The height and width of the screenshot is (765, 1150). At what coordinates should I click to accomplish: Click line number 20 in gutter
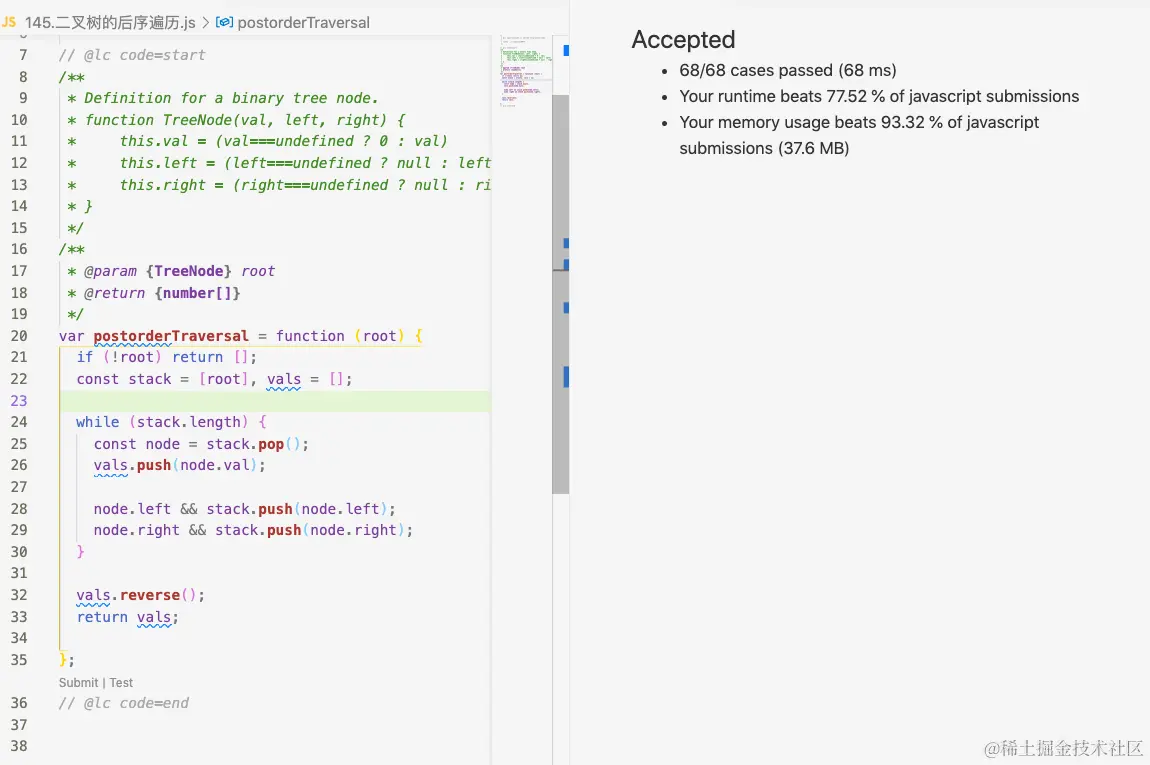(18, 336)
